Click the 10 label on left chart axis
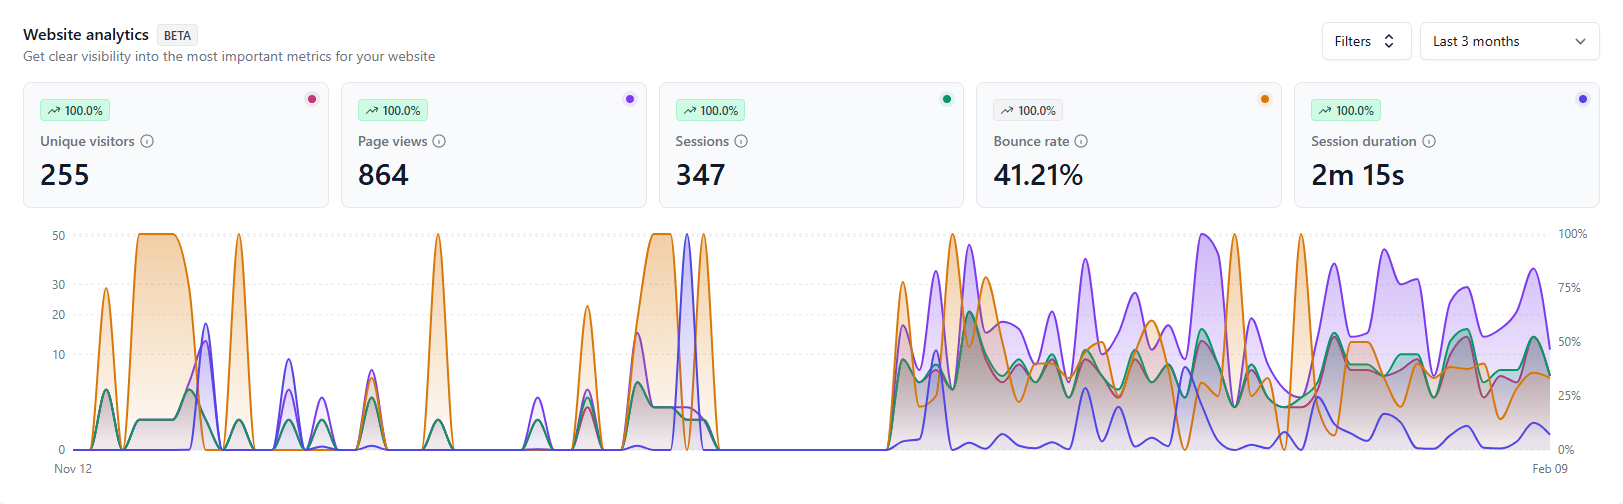 [x=59, y=355]
